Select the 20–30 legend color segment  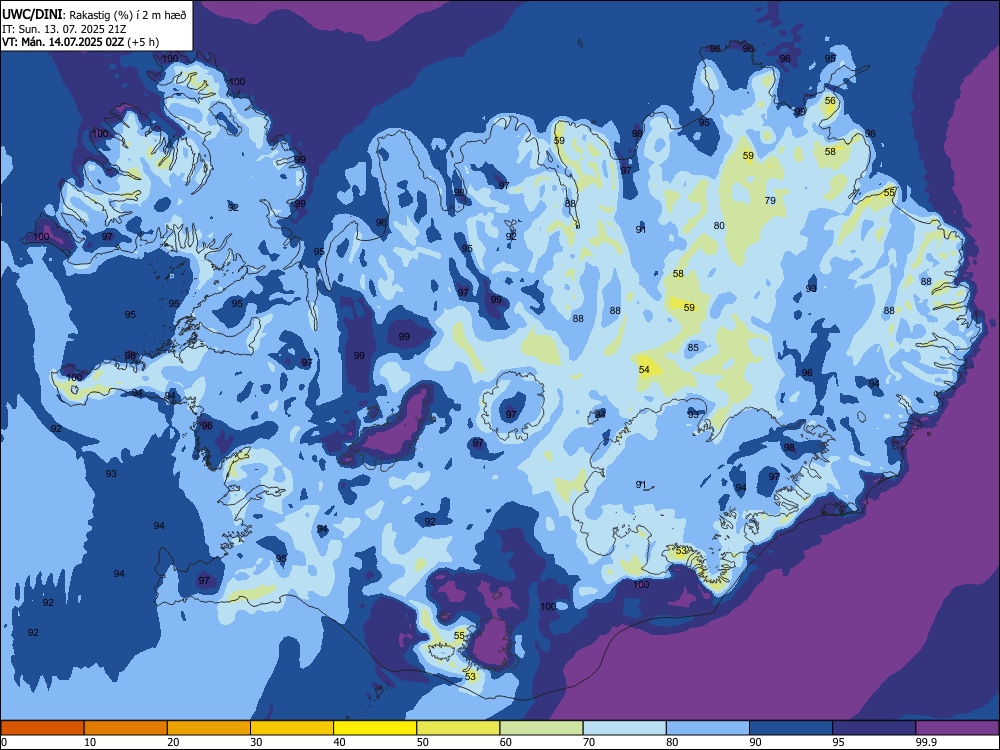coord(209,728)
